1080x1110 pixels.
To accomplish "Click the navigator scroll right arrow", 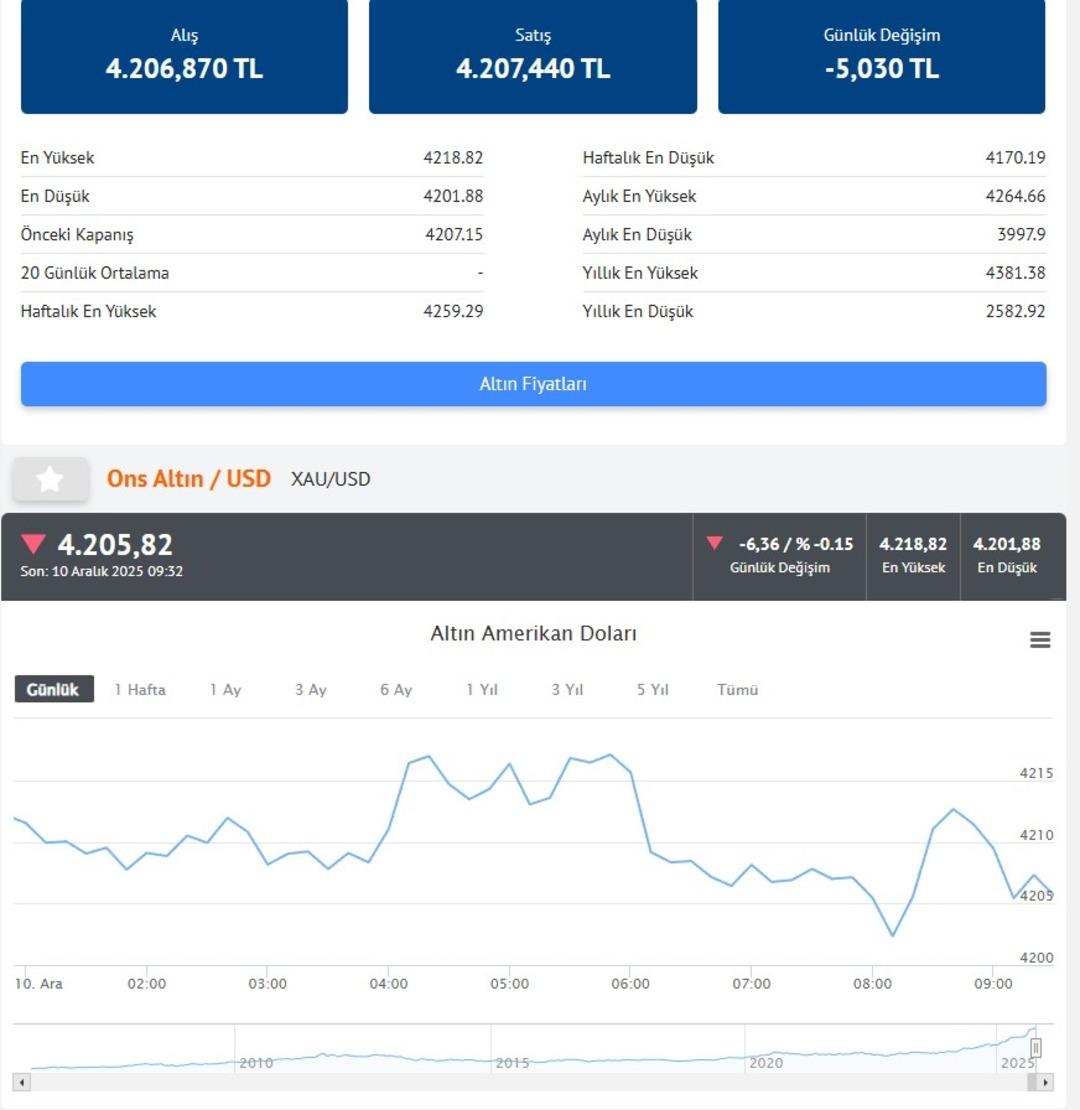I will pyautogui.click(x=1046, y=1082).
